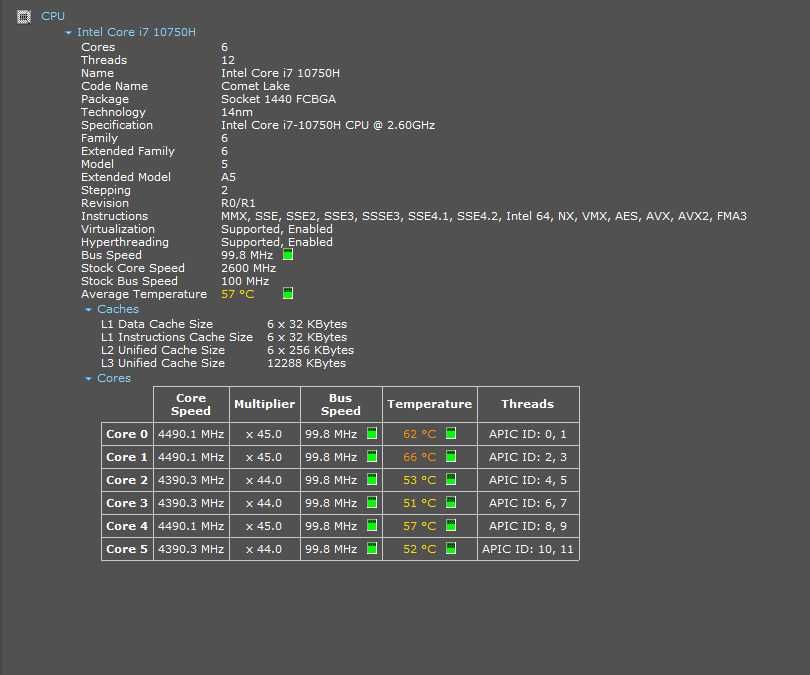
Task: Click the 66 °C temperature value
Action: tap(419, 457)
